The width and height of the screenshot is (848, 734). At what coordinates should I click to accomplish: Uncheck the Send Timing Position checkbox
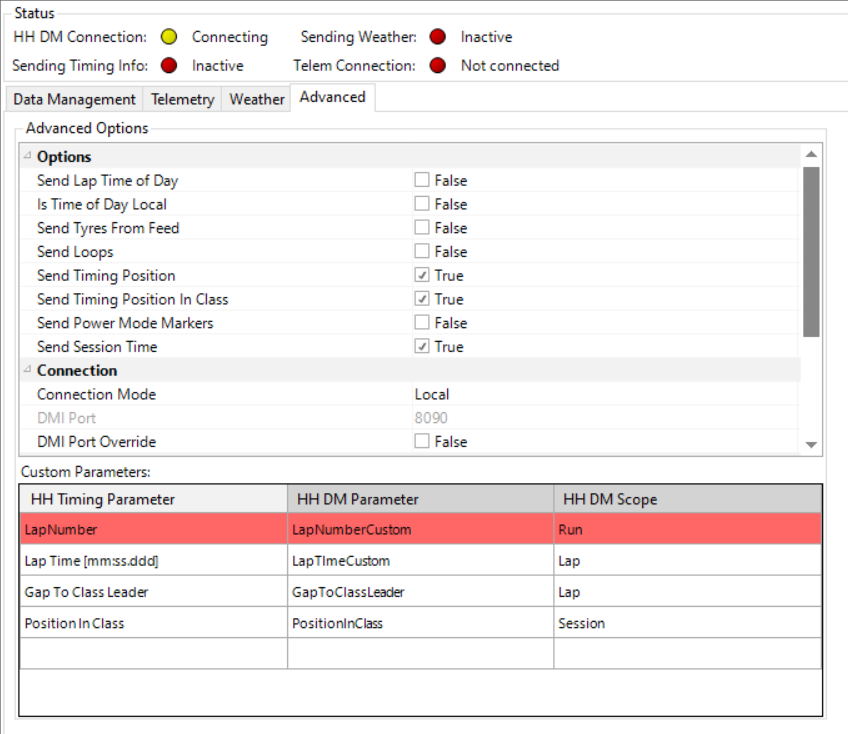click(x=422, y=276)
